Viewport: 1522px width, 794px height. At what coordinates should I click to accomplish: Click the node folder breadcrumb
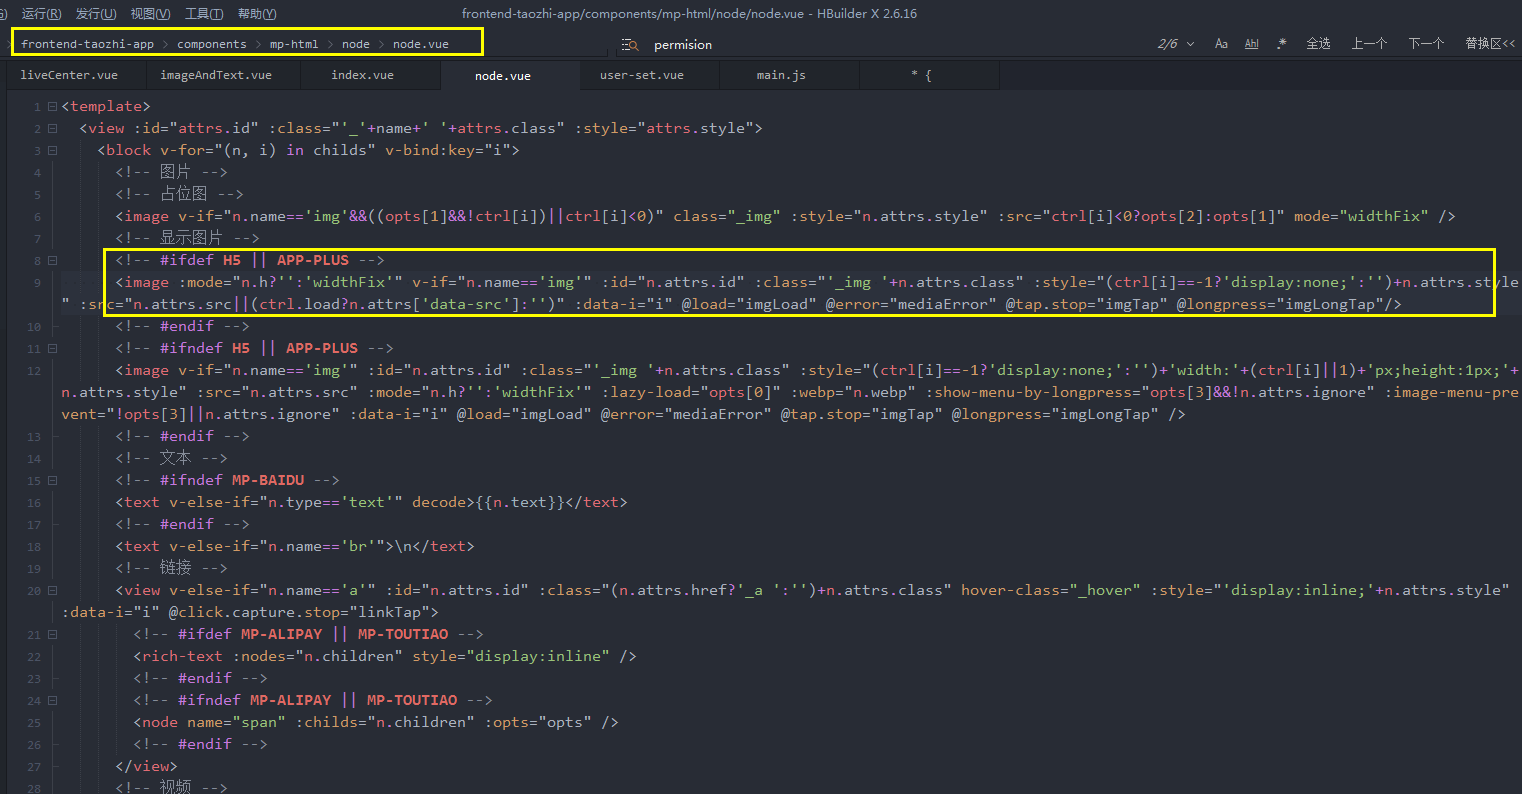point(356,44)
